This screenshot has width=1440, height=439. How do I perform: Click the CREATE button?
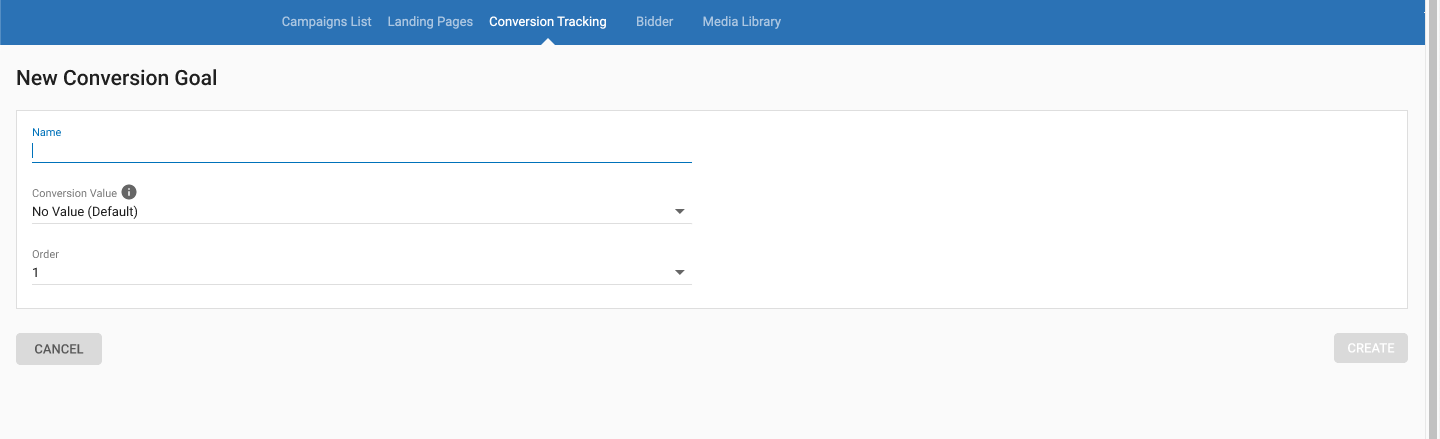[x=1370, y=348]
